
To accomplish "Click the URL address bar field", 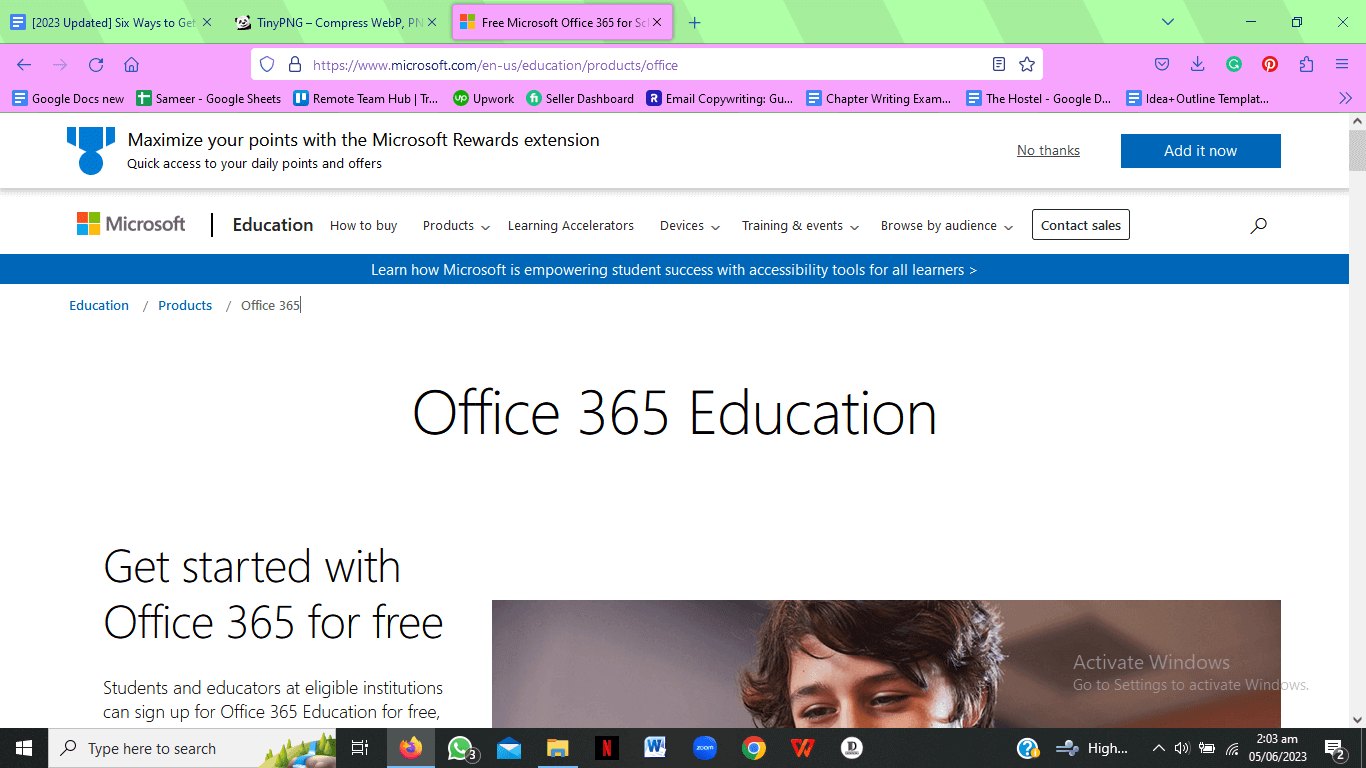I will click(647, 65).
